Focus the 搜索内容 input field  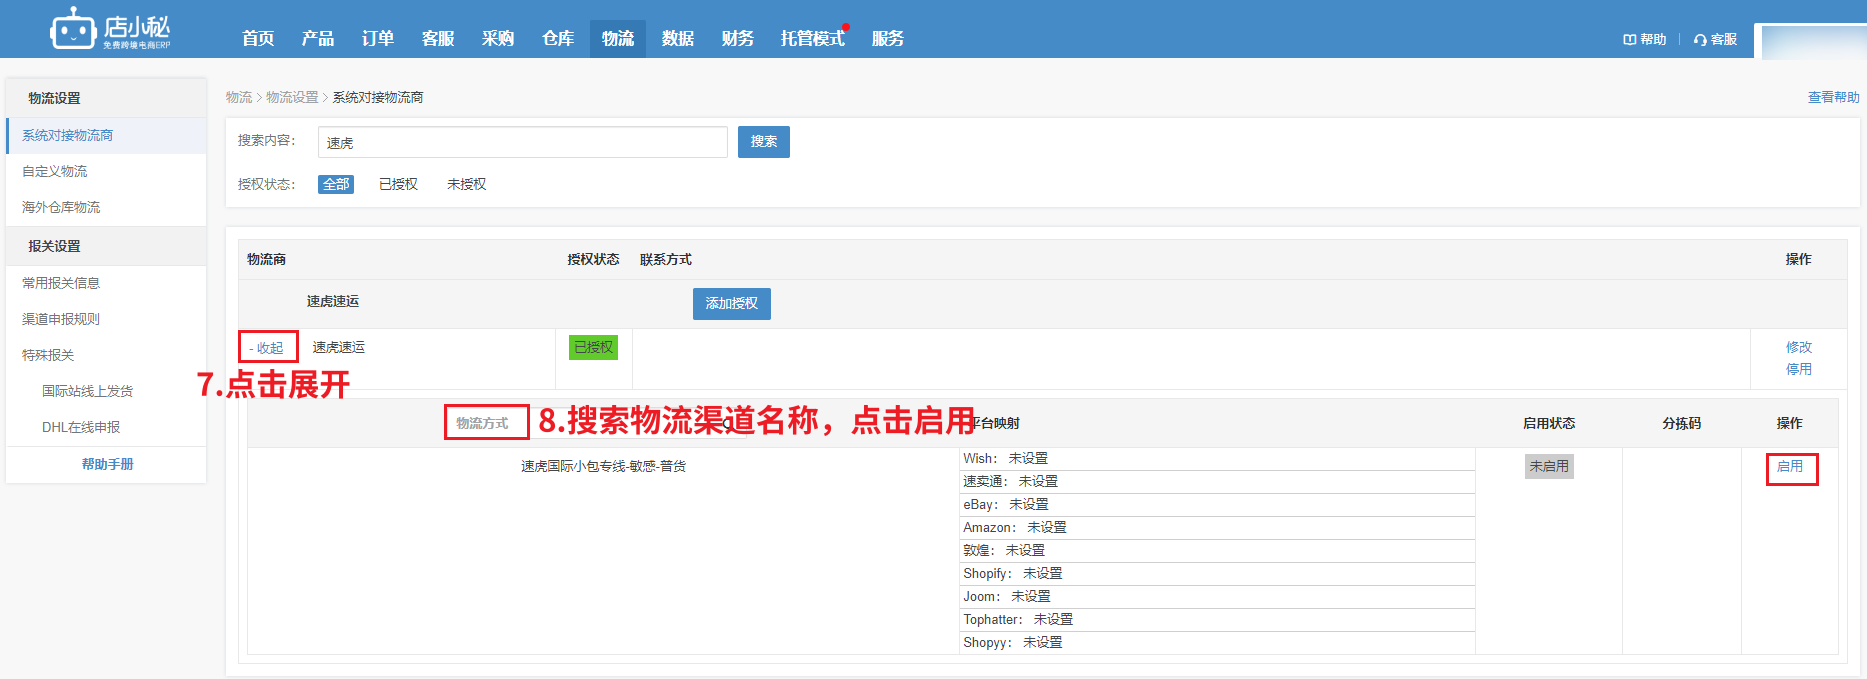[523, 142]
